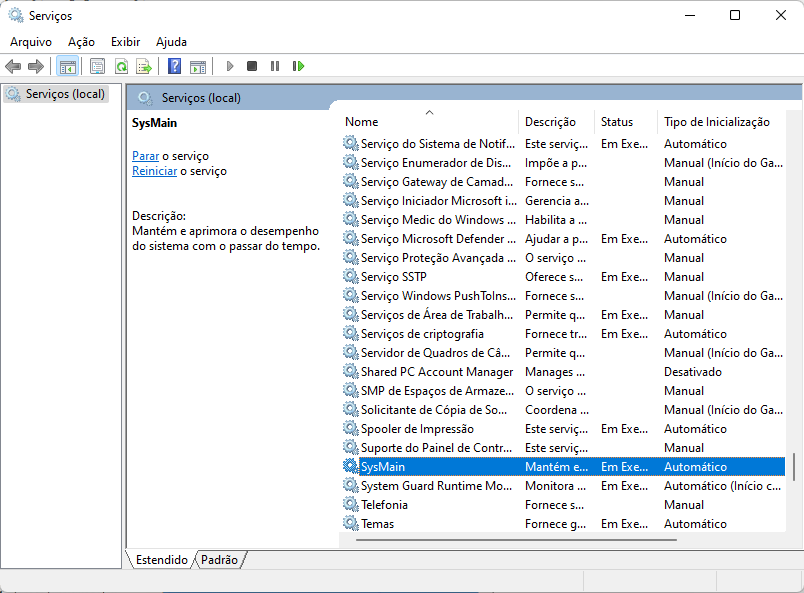Click the Show/Hide Console Tree toolbar icon

click(x=67, y=66)
